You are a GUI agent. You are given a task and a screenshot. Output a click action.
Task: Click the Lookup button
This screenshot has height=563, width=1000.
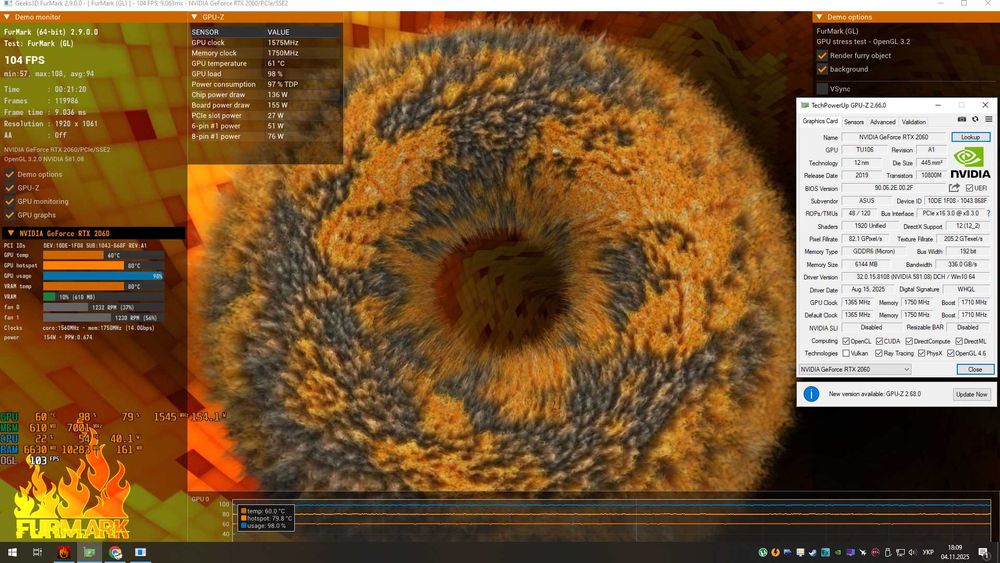click(970, 137)
